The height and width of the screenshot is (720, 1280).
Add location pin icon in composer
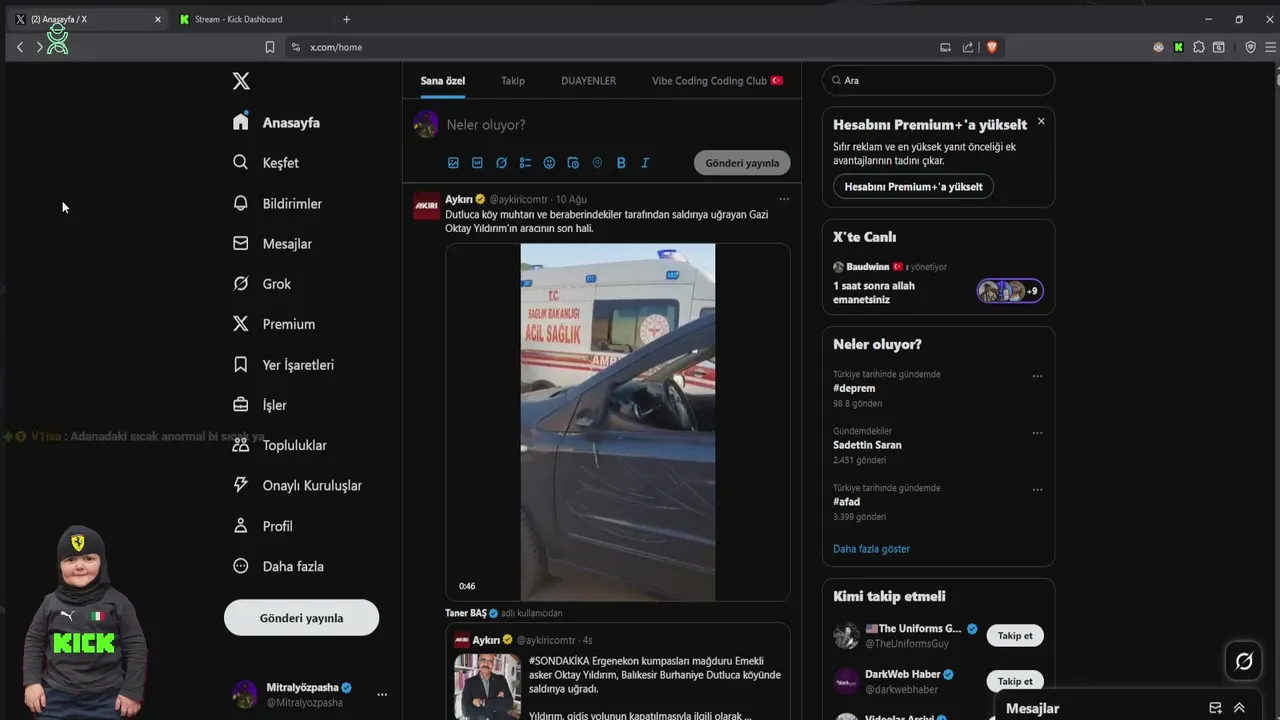coord(597,163)
